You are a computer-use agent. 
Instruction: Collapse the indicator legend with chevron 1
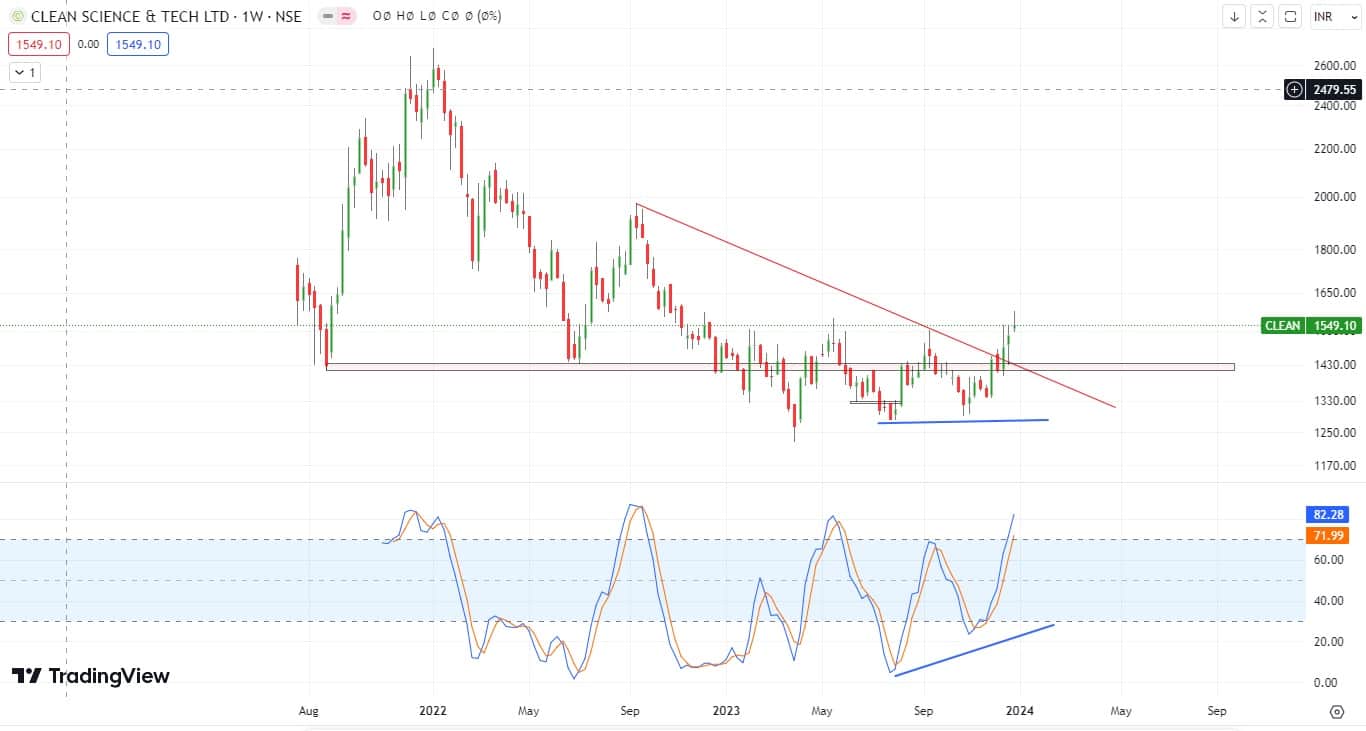[24, 72]
